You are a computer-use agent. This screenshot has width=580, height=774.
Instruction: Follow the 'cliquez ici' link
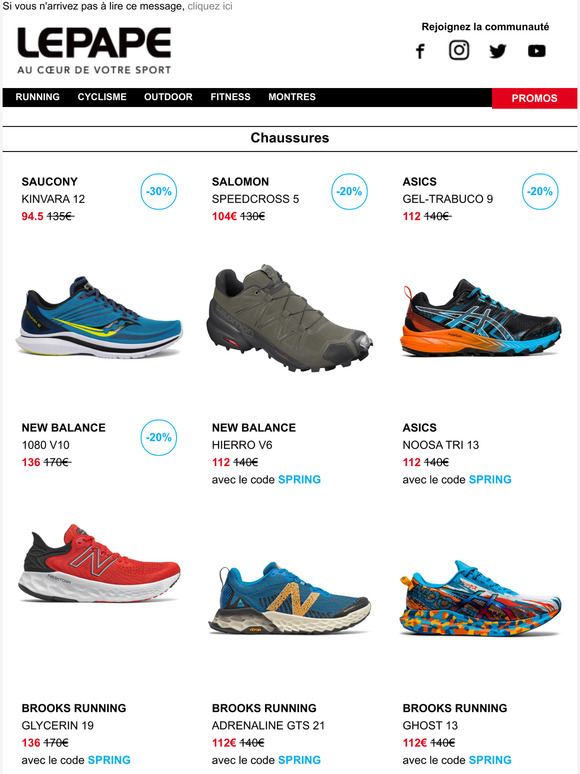click(x=210, y=6)
